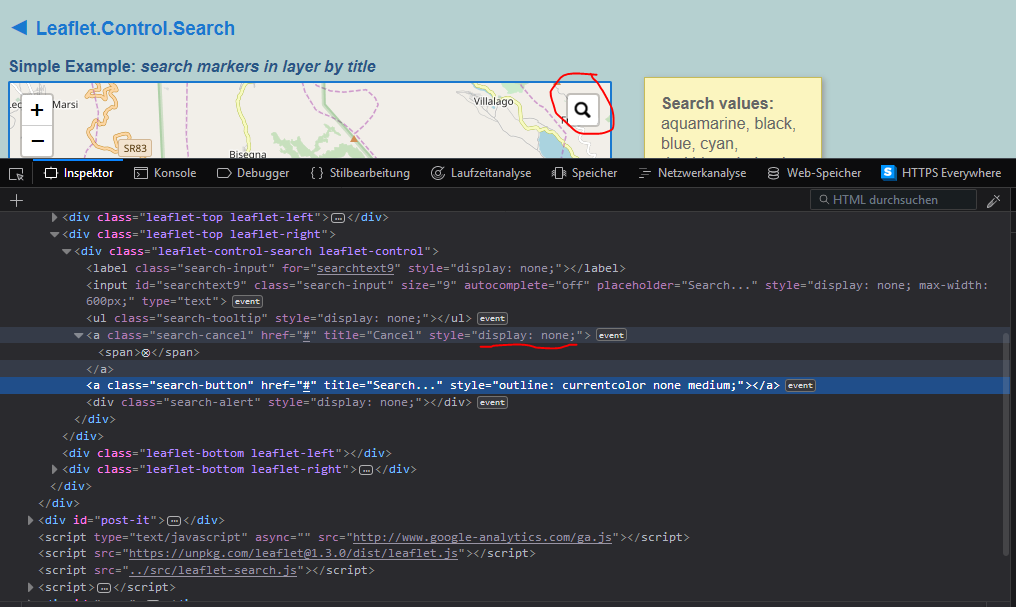Zoom out the map with minus button

(x=37, y=141)
